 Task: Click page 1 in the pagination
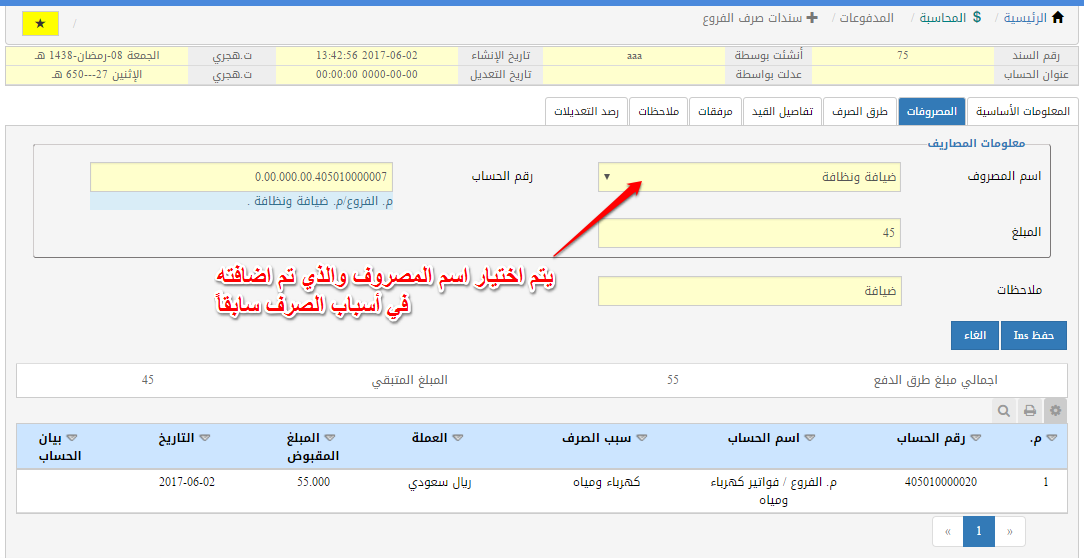tap(979, 532)
